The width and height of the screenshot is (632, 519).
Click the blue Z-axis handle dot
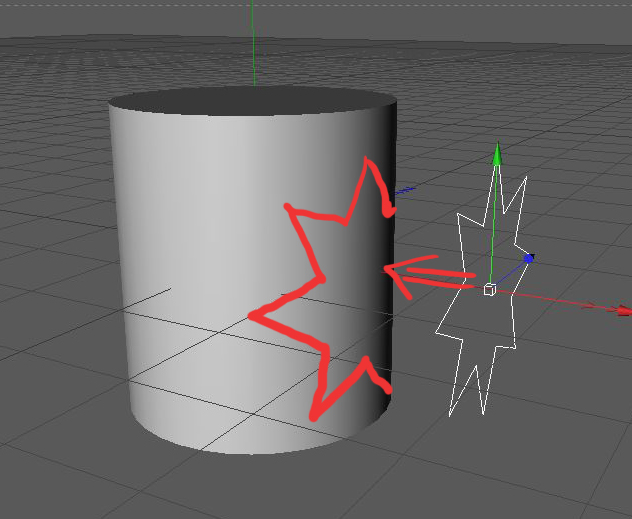coord(528,259)
